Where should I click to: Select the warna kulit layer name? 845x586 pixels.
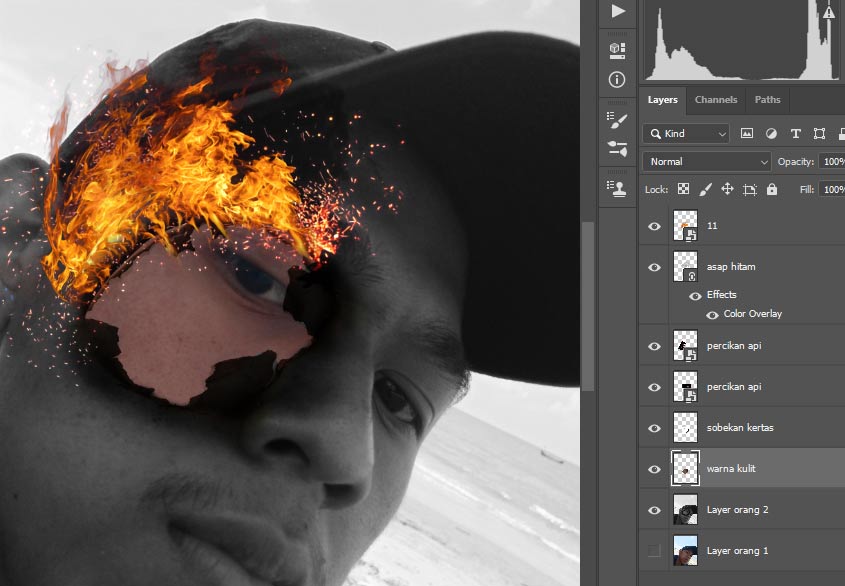pyautogui.click(x=731, y=468)
